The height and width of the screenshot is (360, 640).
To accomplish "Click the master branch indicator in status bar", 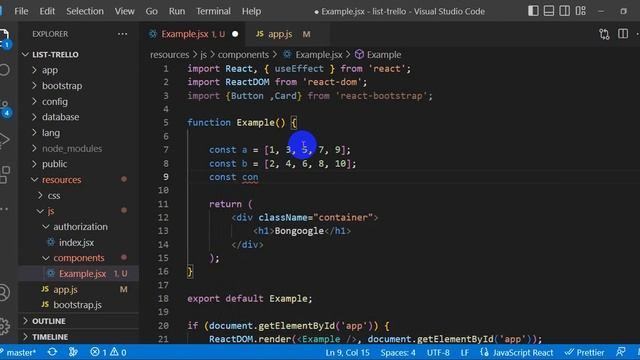I will (x=18, y=352).
